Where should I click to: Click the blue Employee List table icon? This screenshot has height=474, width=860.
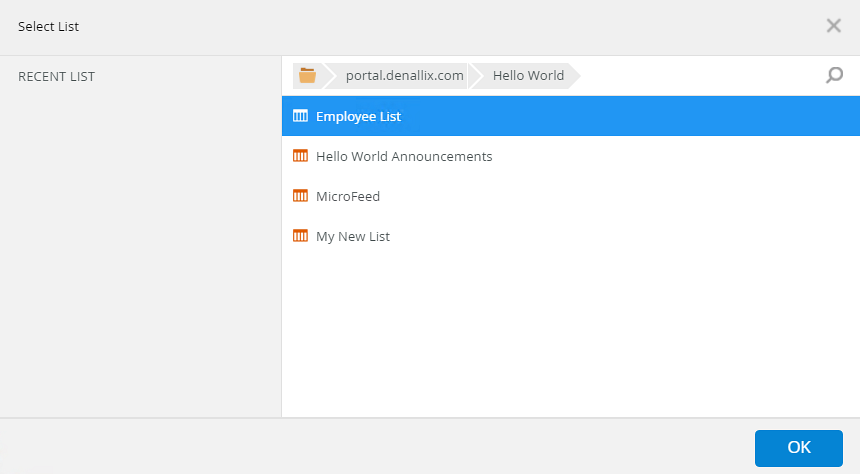[300, 116]
